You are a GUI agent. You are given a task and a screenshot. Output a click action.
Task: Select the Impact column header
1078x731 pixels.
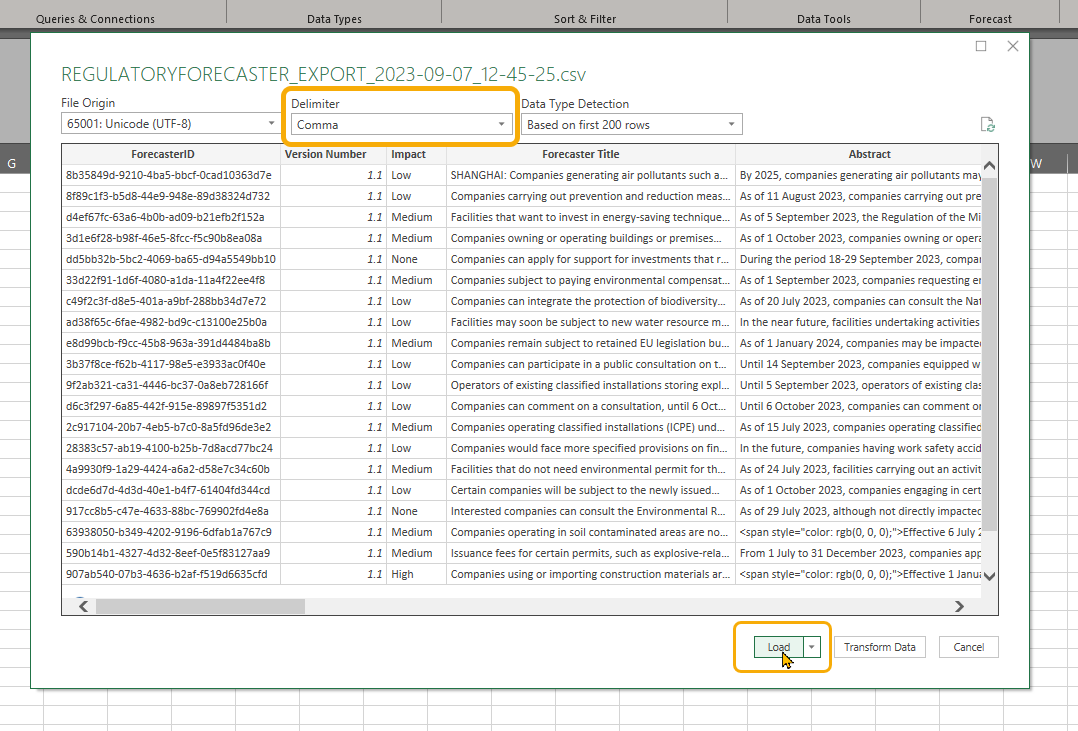[x=417, y=154]
